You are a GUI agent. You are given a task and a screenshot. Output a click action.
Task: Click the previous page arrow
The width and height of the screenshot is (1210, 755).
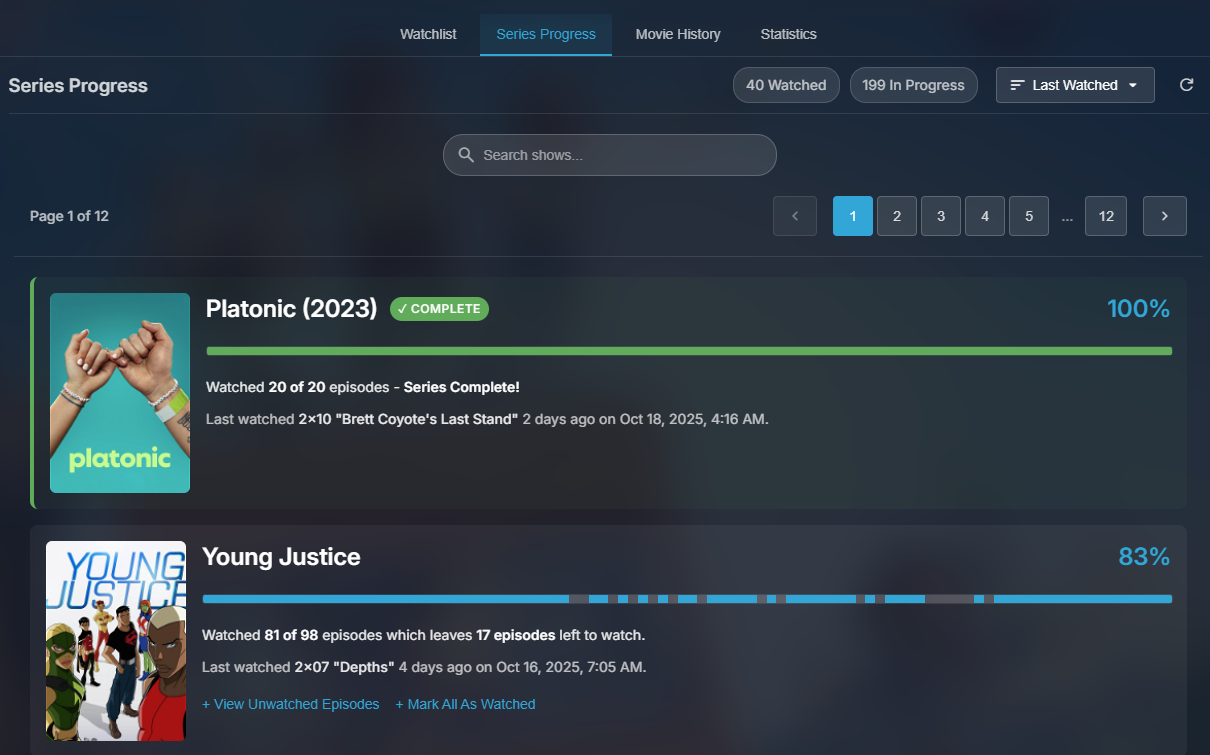795,216
